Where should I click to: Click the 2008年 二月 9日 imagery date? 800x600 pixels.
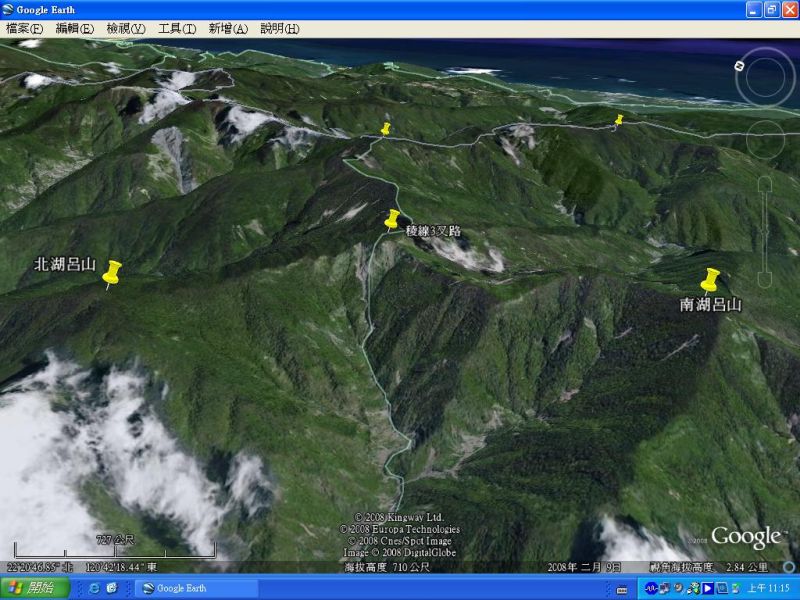pyautogui.click(x=584, y=567)
